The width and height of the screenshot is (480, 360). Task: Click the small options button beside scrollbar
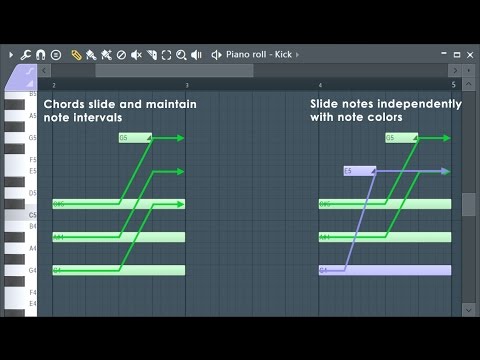coord(469,71)
